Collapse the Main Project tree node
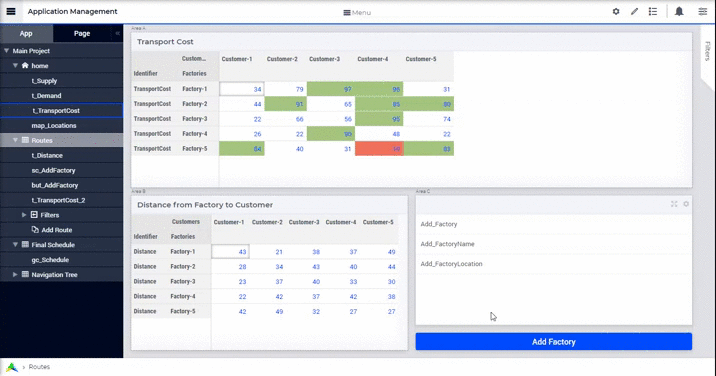The image size is (716, 376). pyautogui.click(x=6, y=51)
